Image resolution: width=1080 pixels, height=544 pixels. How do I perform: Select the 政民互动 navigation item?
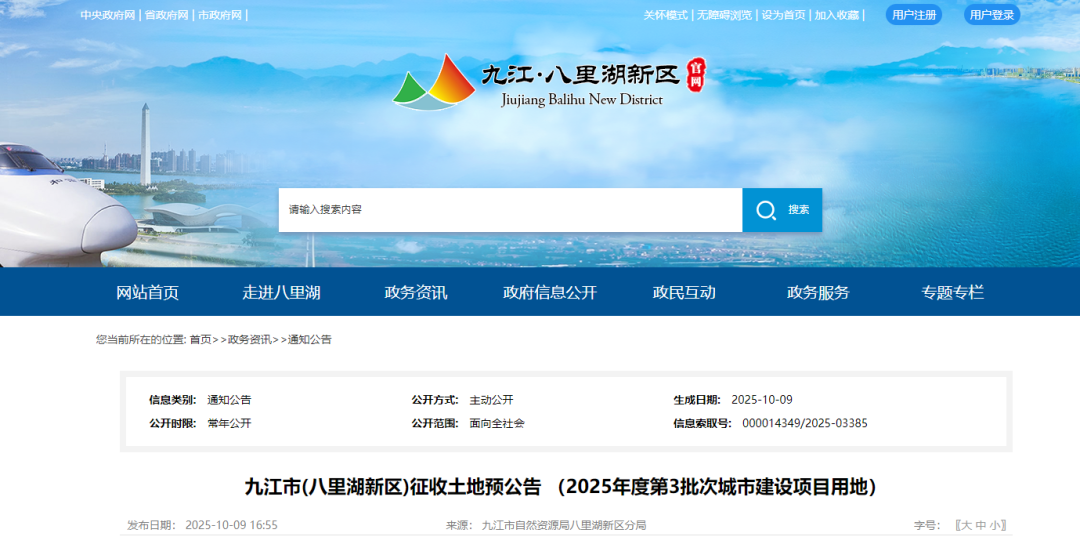[684, 292]
